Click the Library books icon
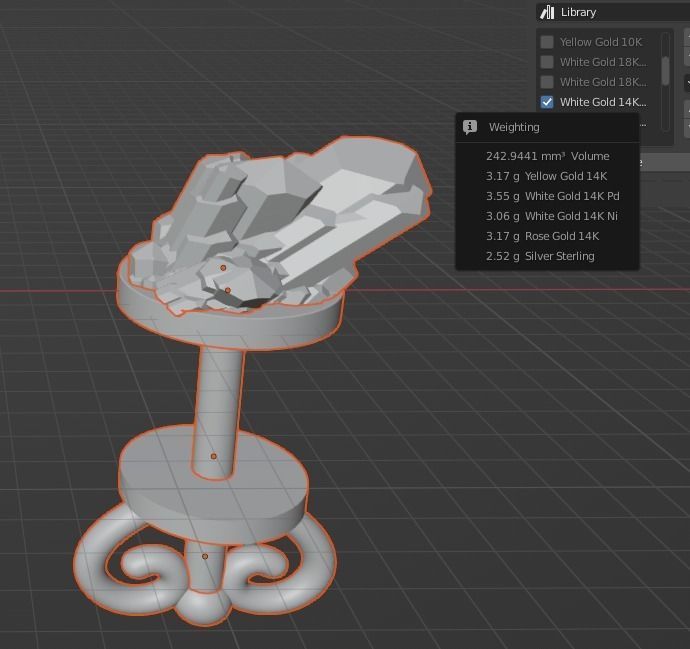 (x=547, y=12)
